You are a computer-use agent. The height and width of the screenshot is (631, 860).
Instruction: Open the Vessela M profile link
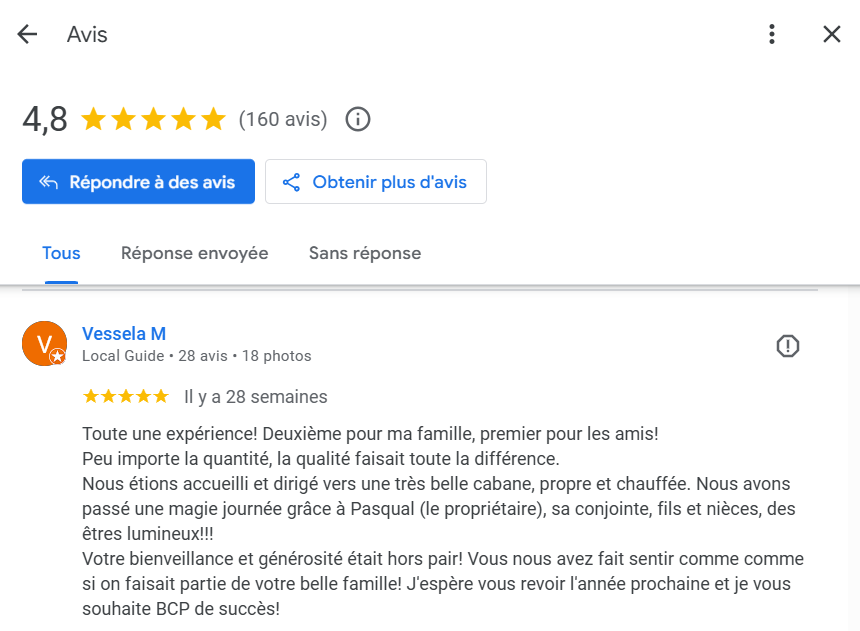[124, 334]
